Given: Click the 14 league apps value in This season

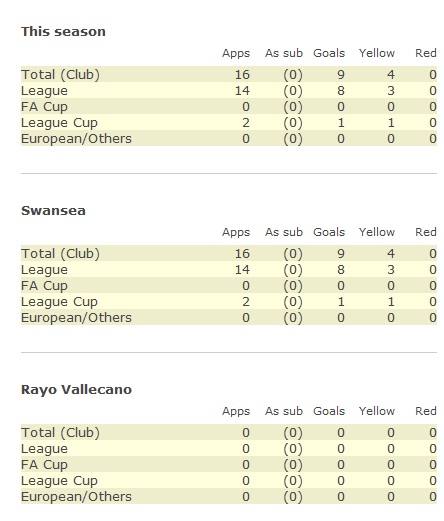Looking at the screenshot, I should pos(242,91).
